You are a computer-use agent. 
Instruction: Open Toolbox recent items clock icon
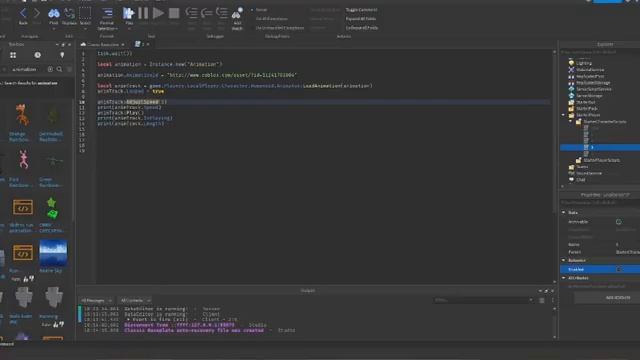(x=38, y=55)
